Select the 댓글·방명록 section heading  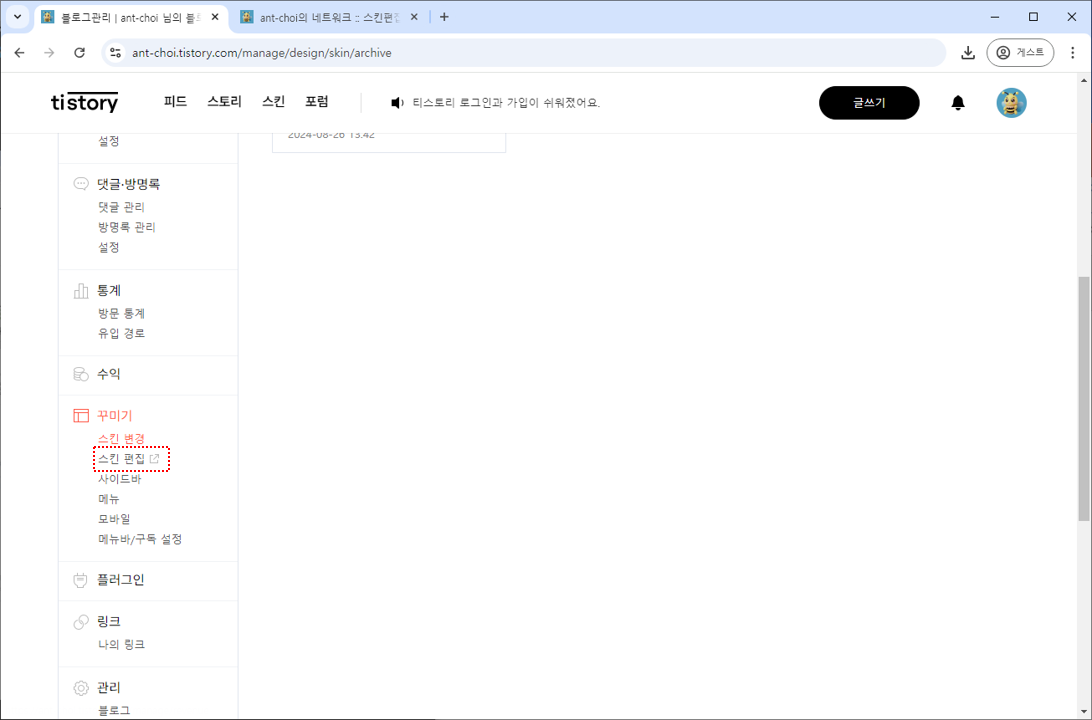coord(128,184)
